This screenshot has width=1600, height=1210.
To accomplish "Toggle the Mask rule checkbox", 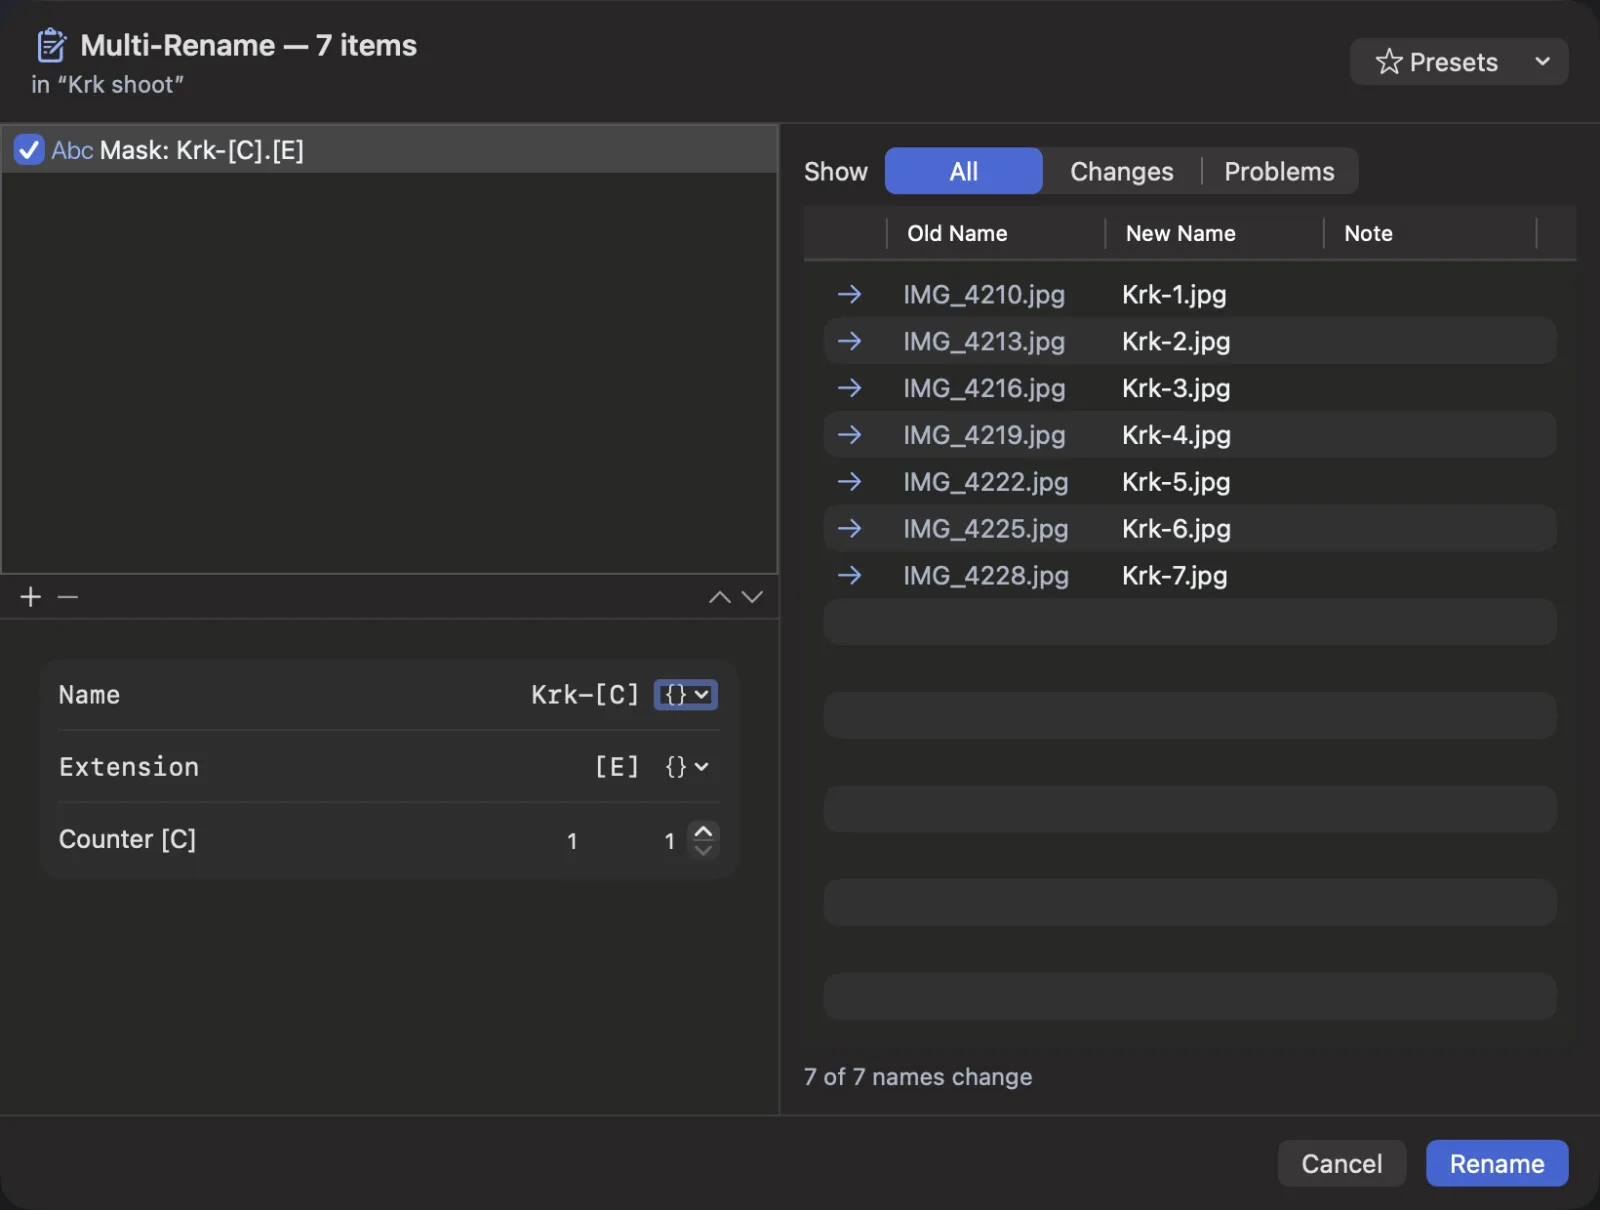I will [x=29, y=150].
